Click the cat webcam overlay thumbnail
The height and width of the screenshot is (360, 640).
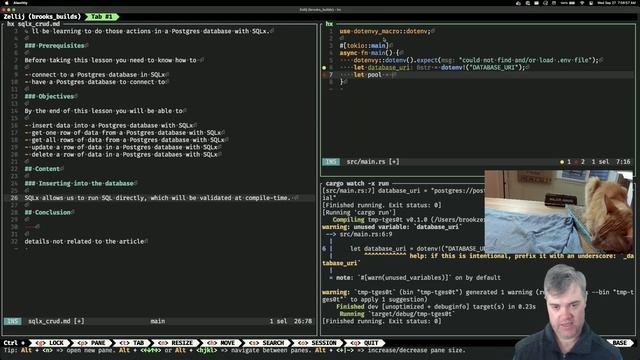pyautogui.click(x=558, y=212)
